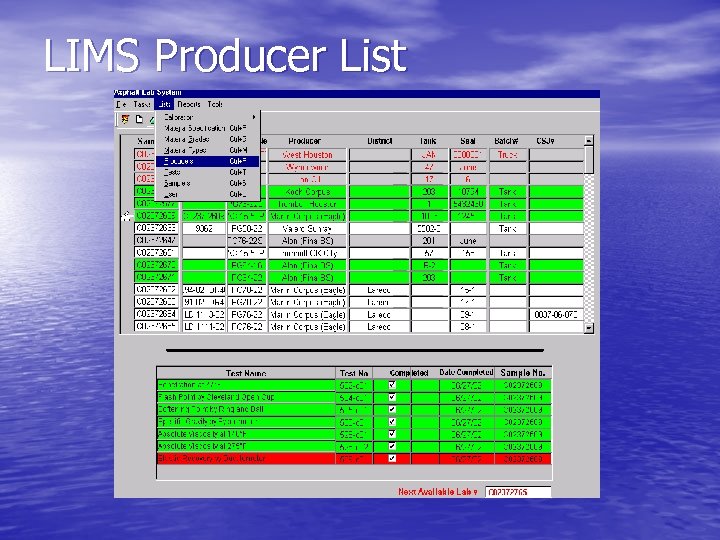Select the green "Koch Corpus" producer cell
The width and height of the screenshot is (720, 540).
click(307, 191)
